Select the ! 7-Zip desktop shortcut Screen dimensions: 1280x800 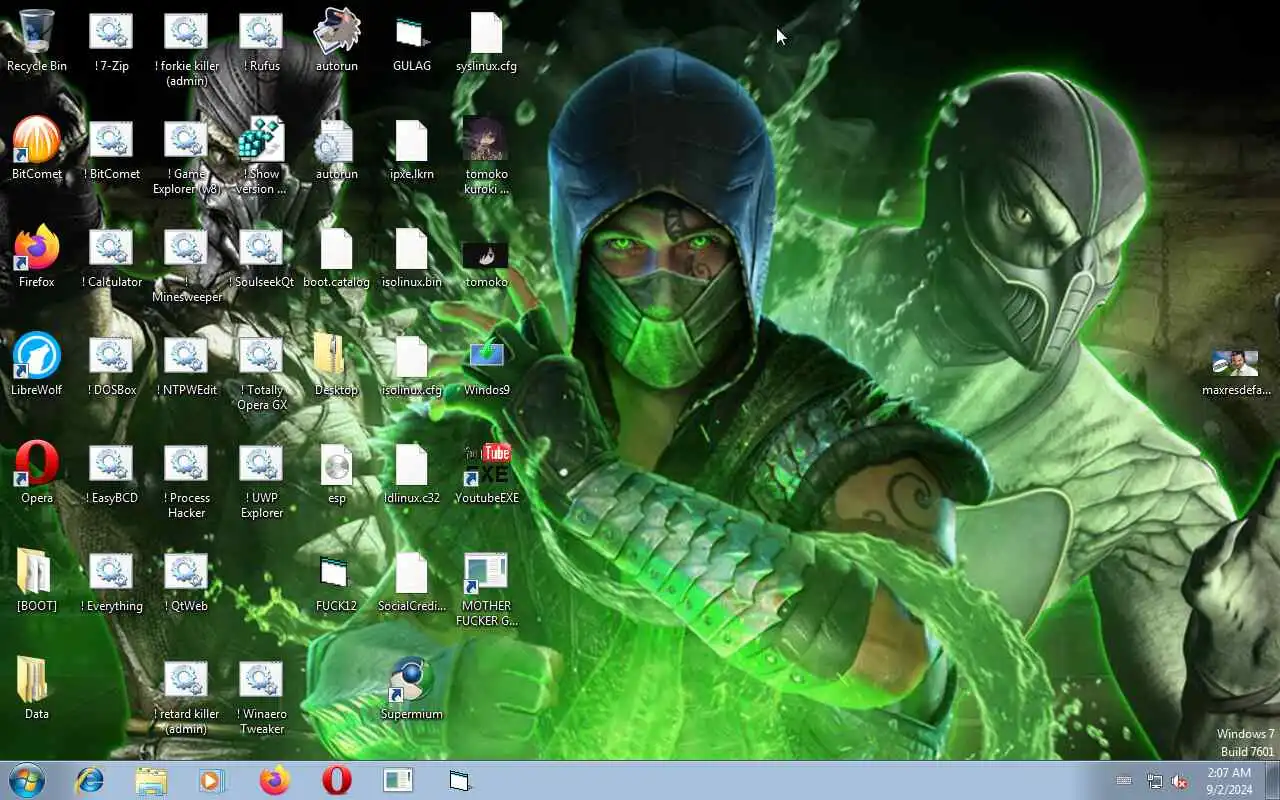pyautogui.click(x=111, y=41)
